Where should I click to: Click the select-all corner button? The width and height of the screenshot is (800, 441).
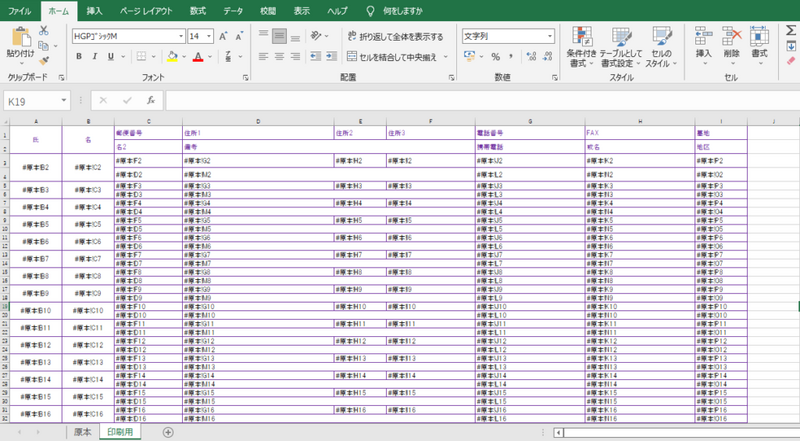[x=5, y=121]
